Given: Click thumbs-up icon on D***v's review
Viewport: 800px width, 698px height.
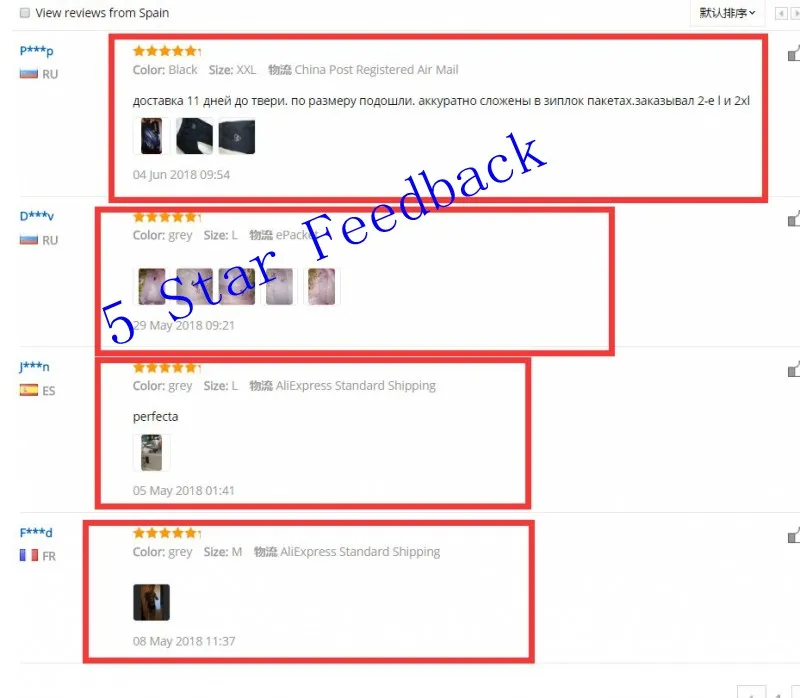Looking at the screenshot, I should (794, 219).
